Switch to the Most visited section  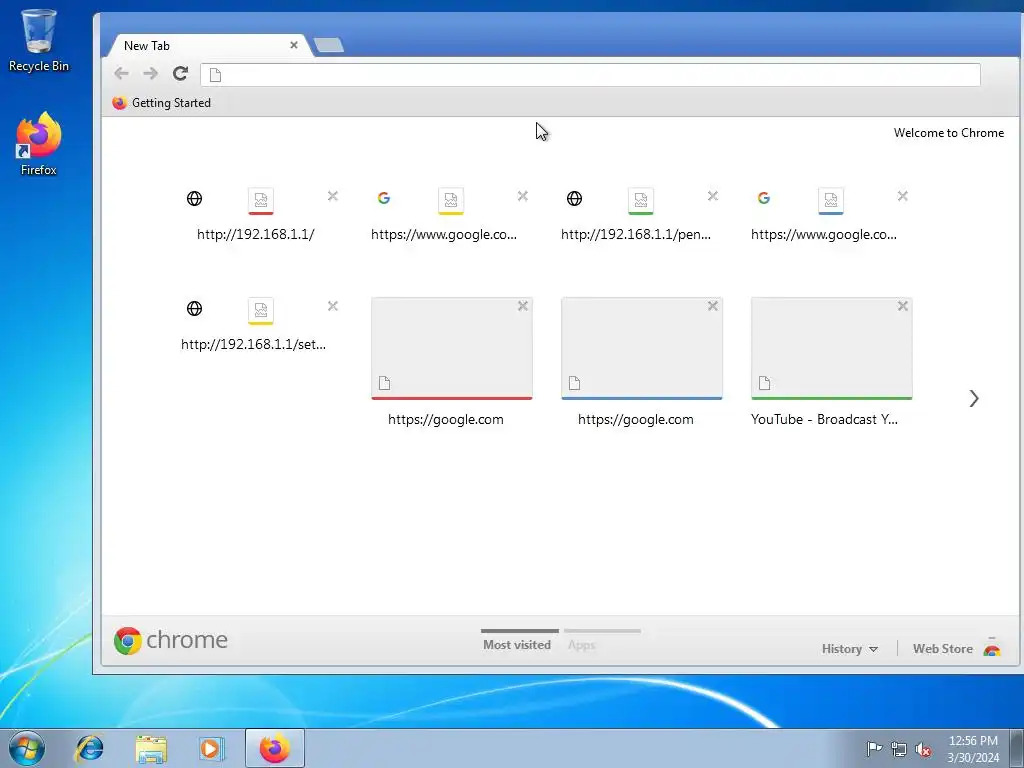(517, 645)
